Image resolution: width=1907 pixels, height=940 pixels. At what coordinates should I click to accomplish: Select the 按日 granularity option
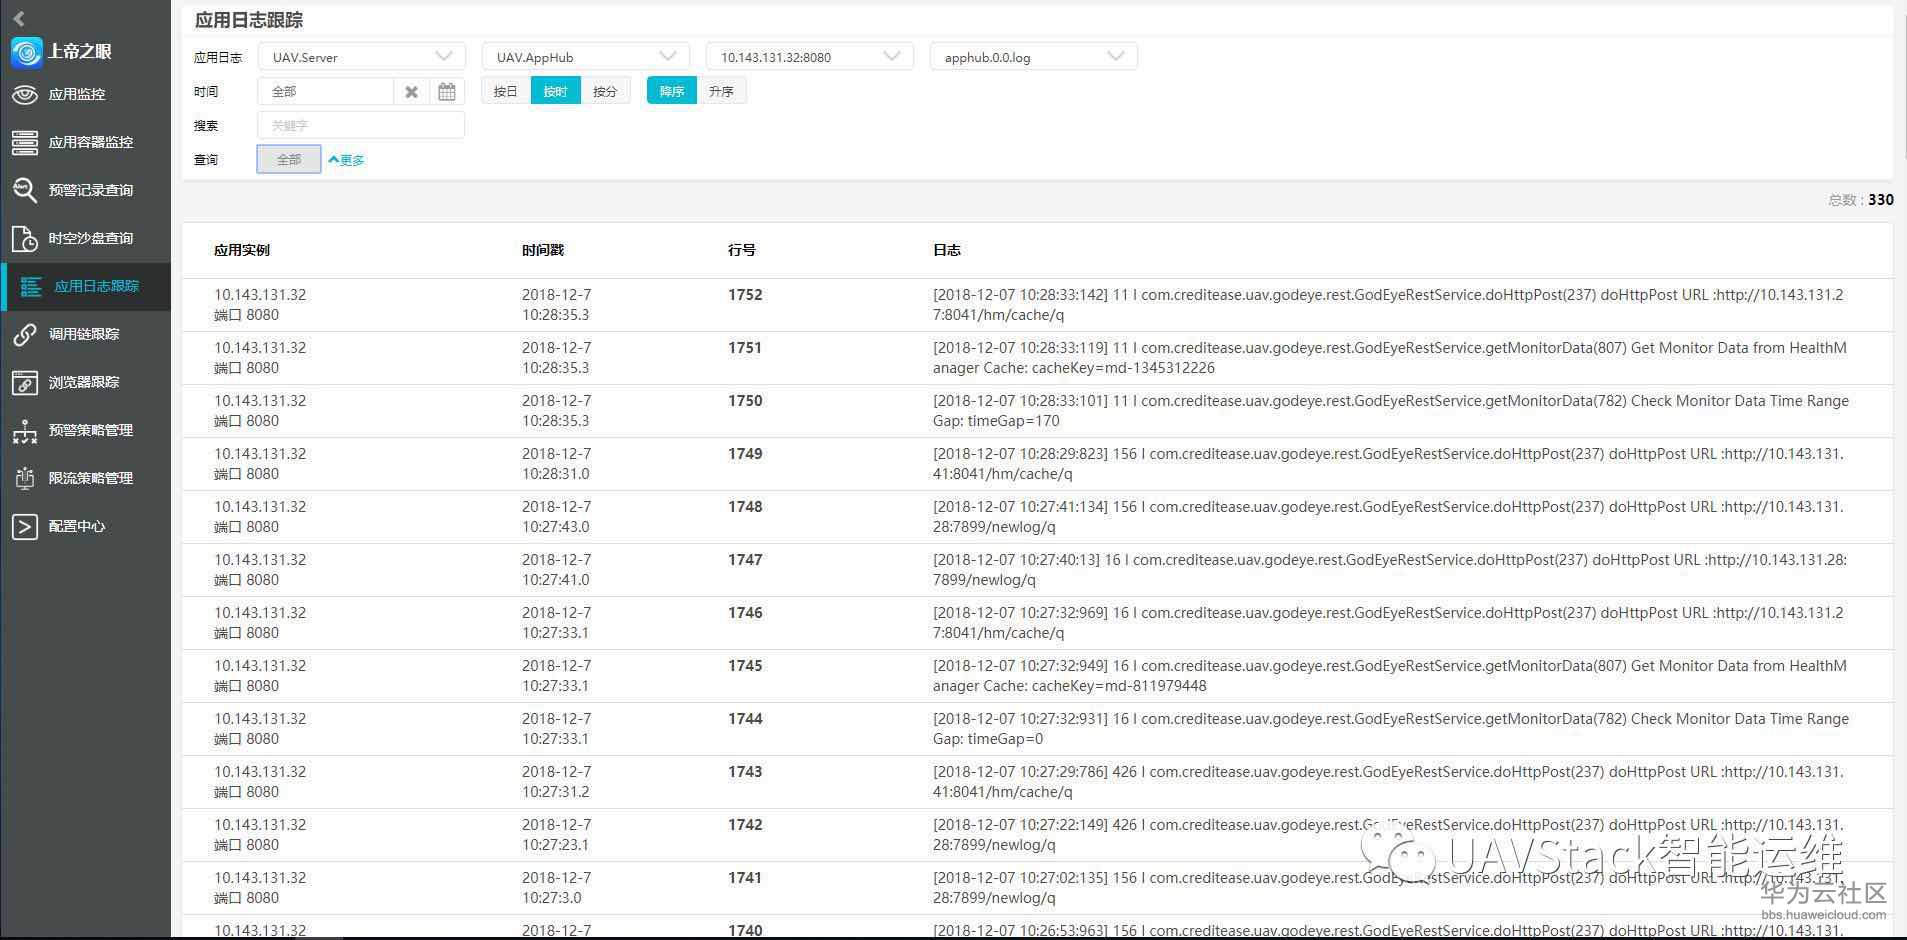pyautogui.click(x=506, y=92)
